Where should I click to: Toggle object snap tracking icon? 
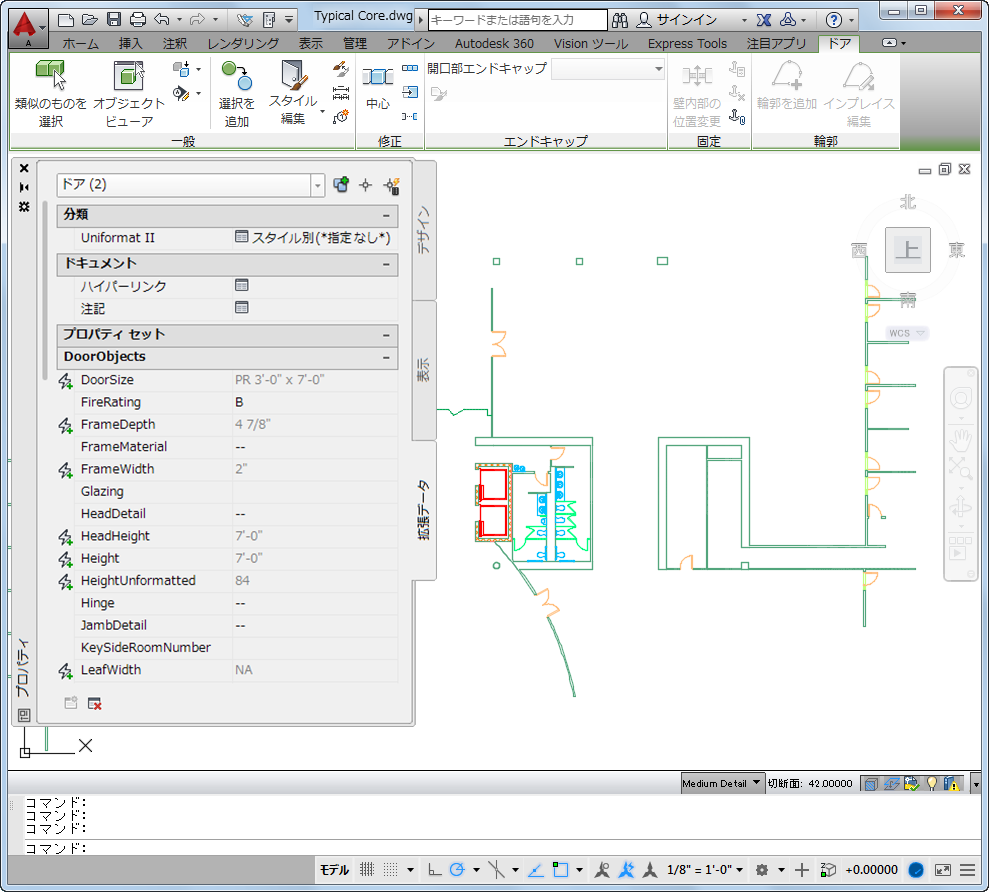(535, 870)
